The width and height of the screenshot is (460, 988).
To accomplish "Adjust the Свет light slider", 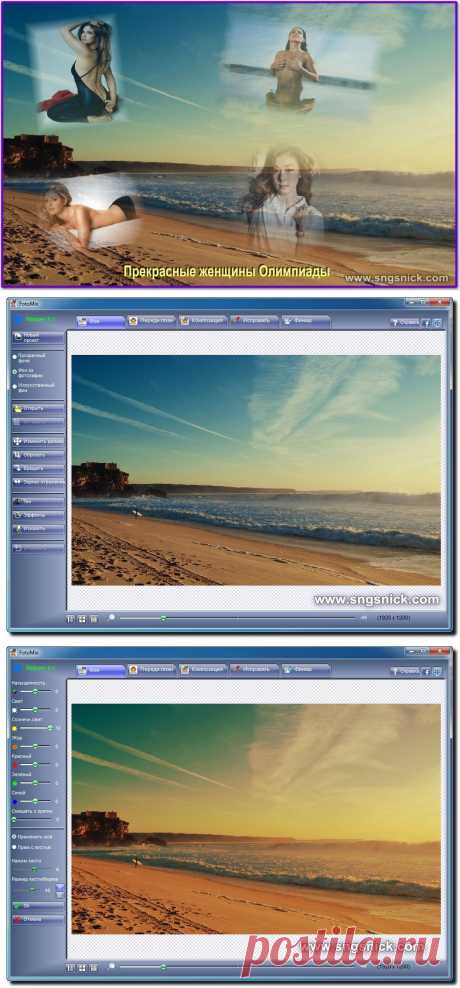I will [x=35, y=709].
